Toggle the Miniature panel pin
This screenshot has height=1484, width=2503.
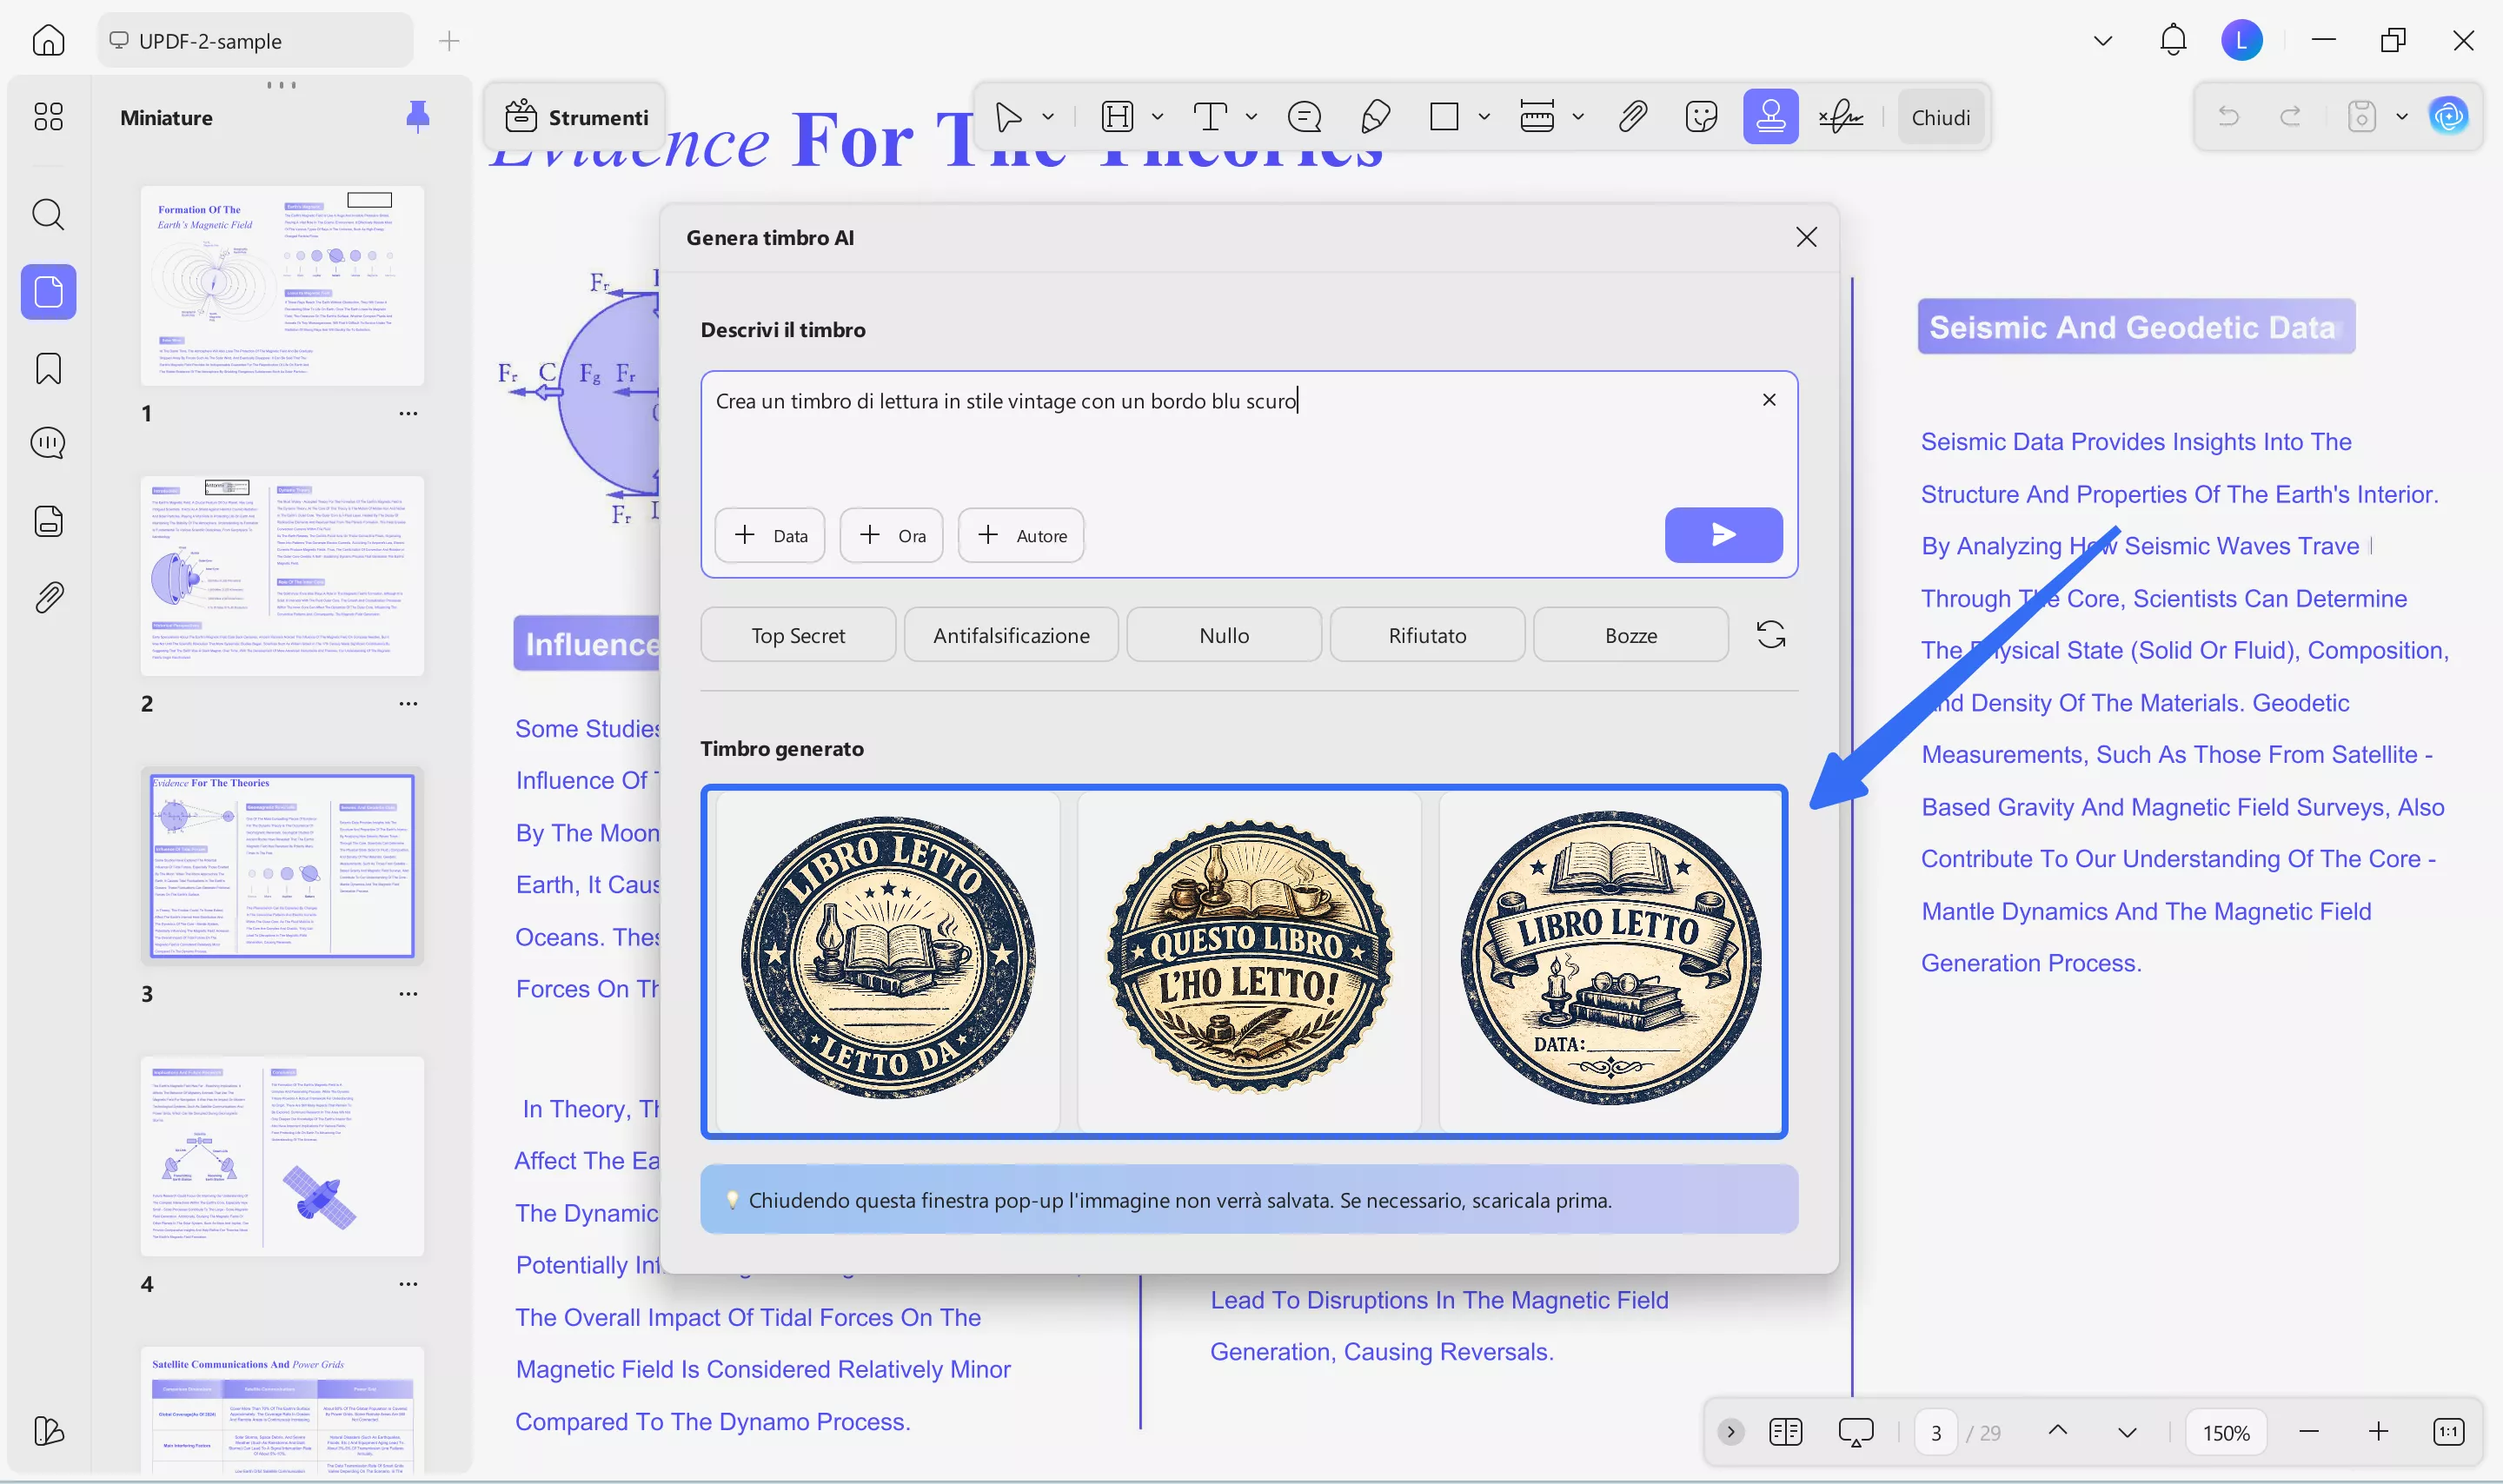click(x=418, y=117)
